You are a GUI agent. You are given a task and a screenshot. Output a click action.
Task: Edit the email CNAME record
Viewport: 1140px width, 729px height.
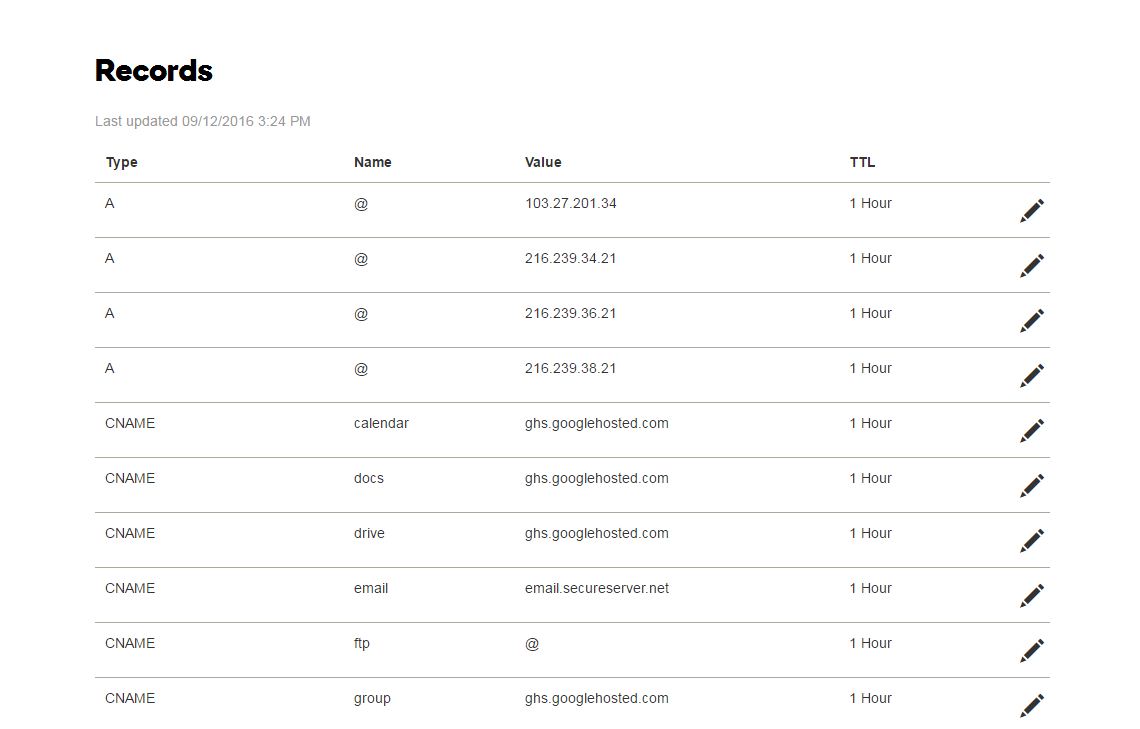(x=1032, y=596)
